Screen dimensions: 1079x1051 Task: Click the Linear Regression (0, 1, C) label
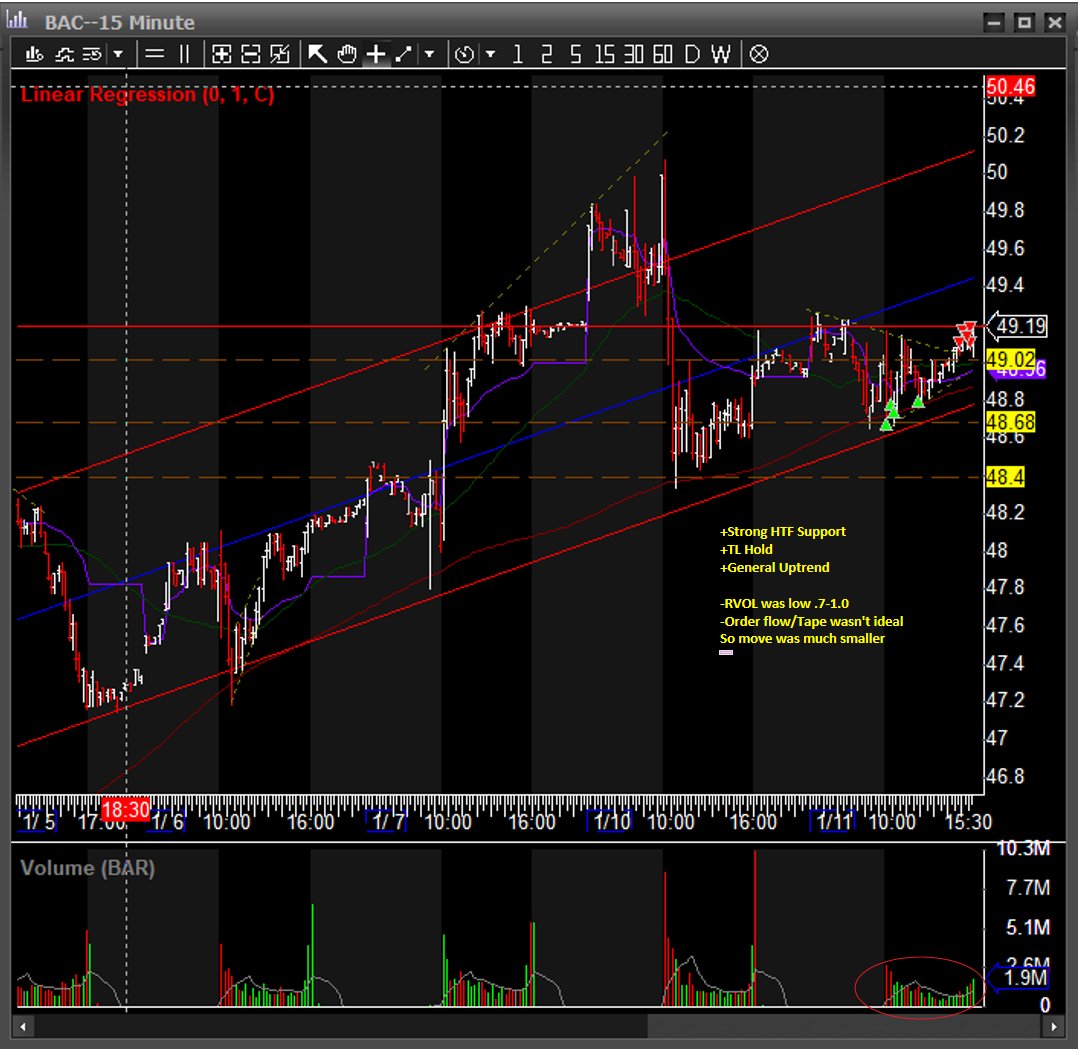coord(147,94)
